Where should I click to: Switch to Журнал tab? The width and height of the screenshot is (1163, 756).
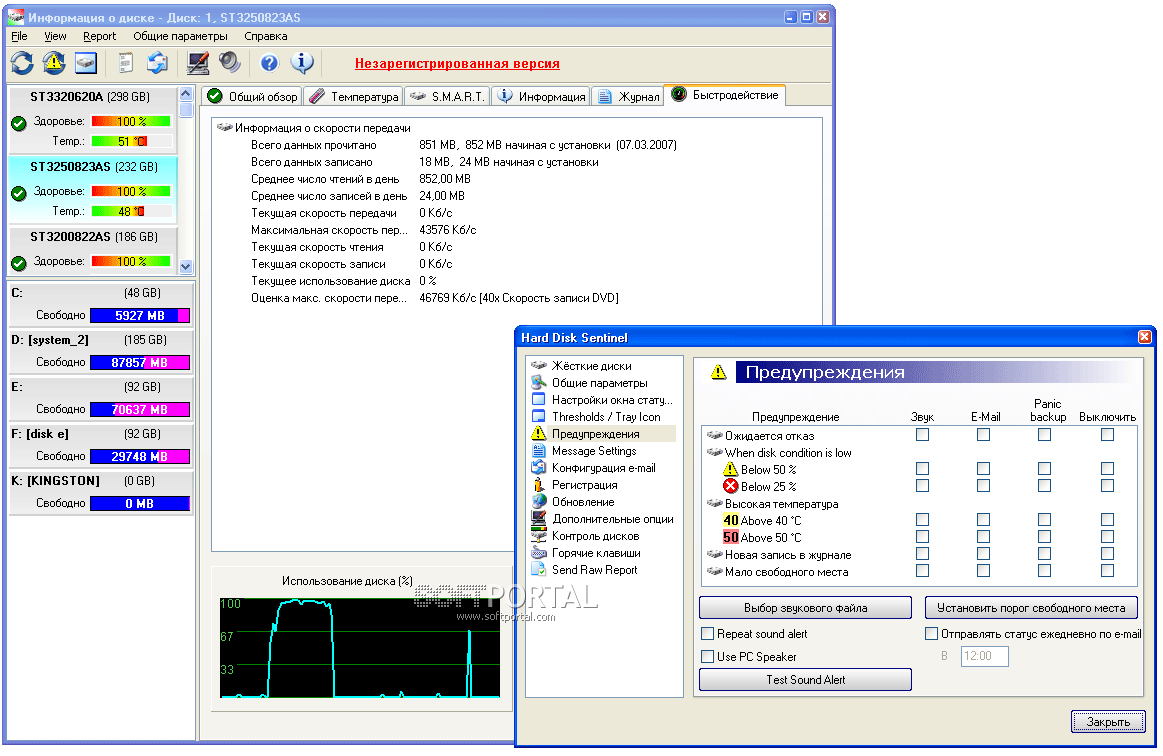click(x=629, y=97)
